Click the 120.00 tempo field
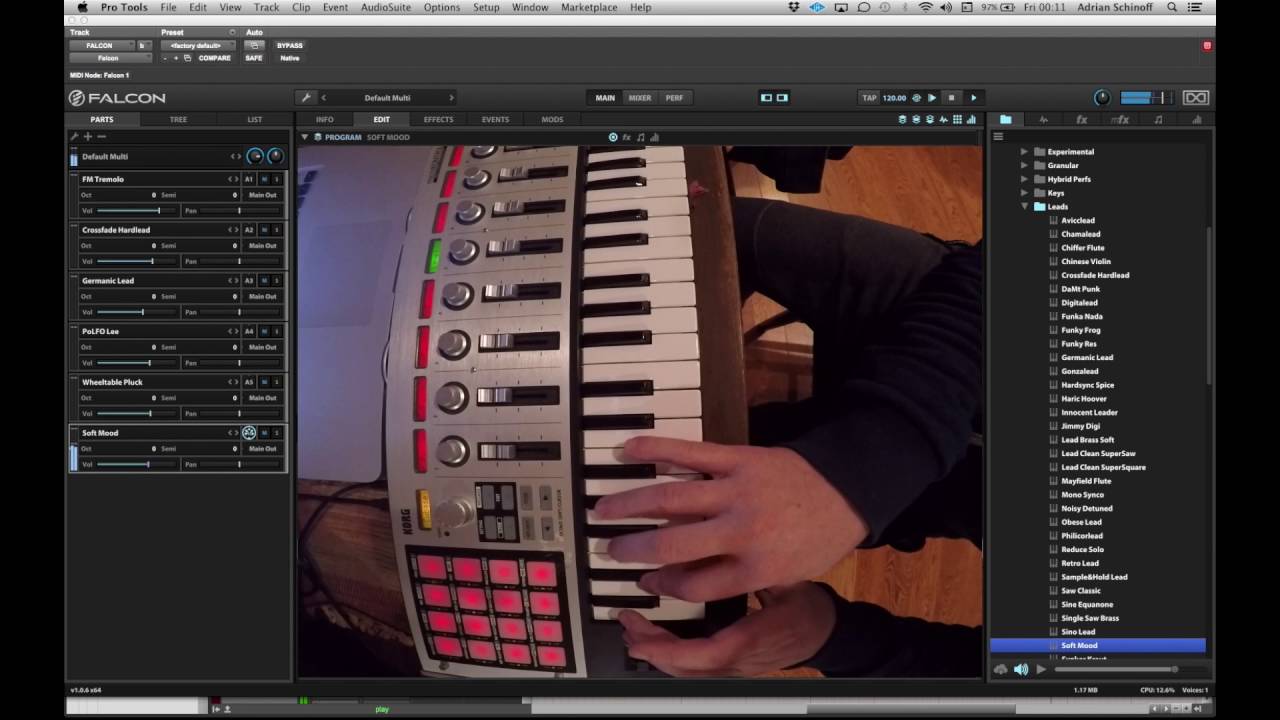Viewport: 1280px width, 720px height. point(894,97)
